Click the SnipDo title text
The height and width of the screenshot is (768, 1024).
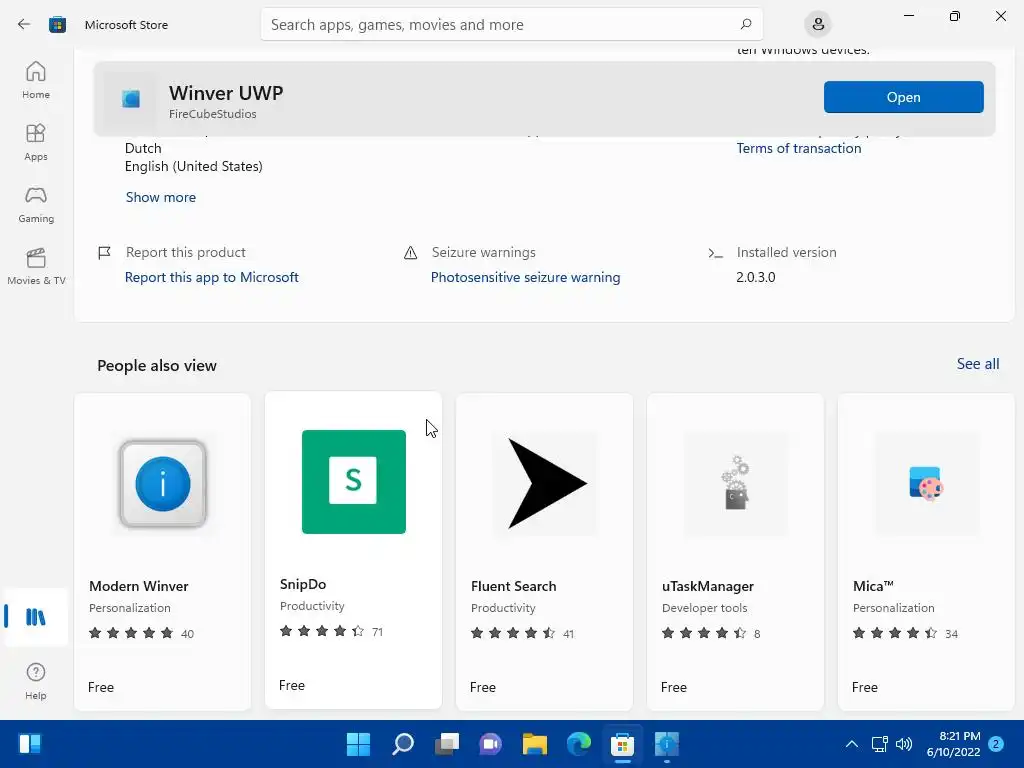pos(303,584)
